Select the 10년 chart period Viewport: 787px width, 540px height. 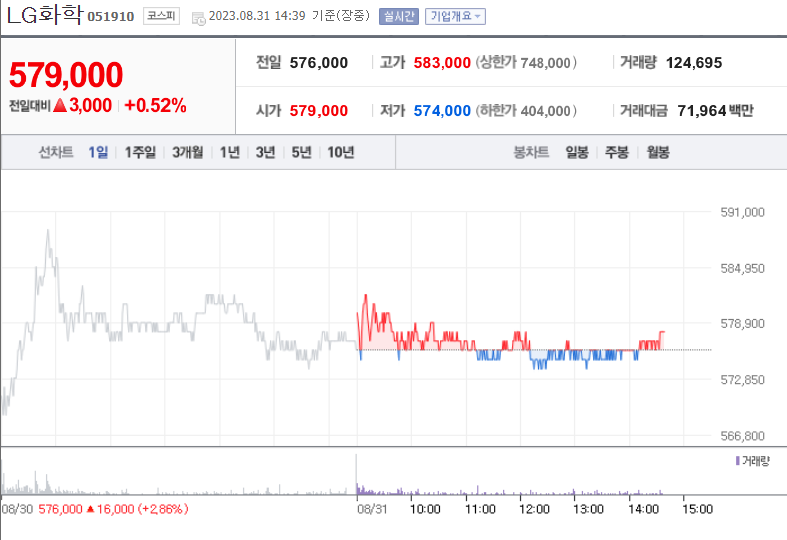pyautogui.click(x=341, y=152)
